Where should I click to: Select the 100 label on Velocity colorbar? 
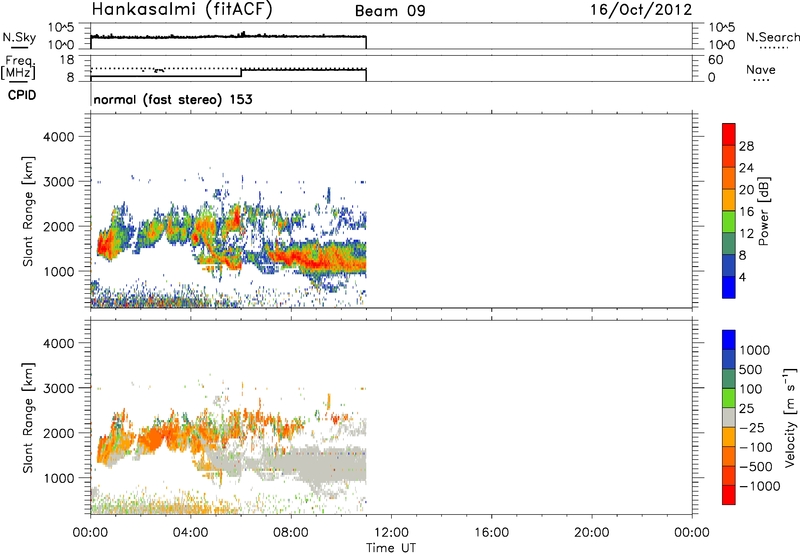point(750,389)
